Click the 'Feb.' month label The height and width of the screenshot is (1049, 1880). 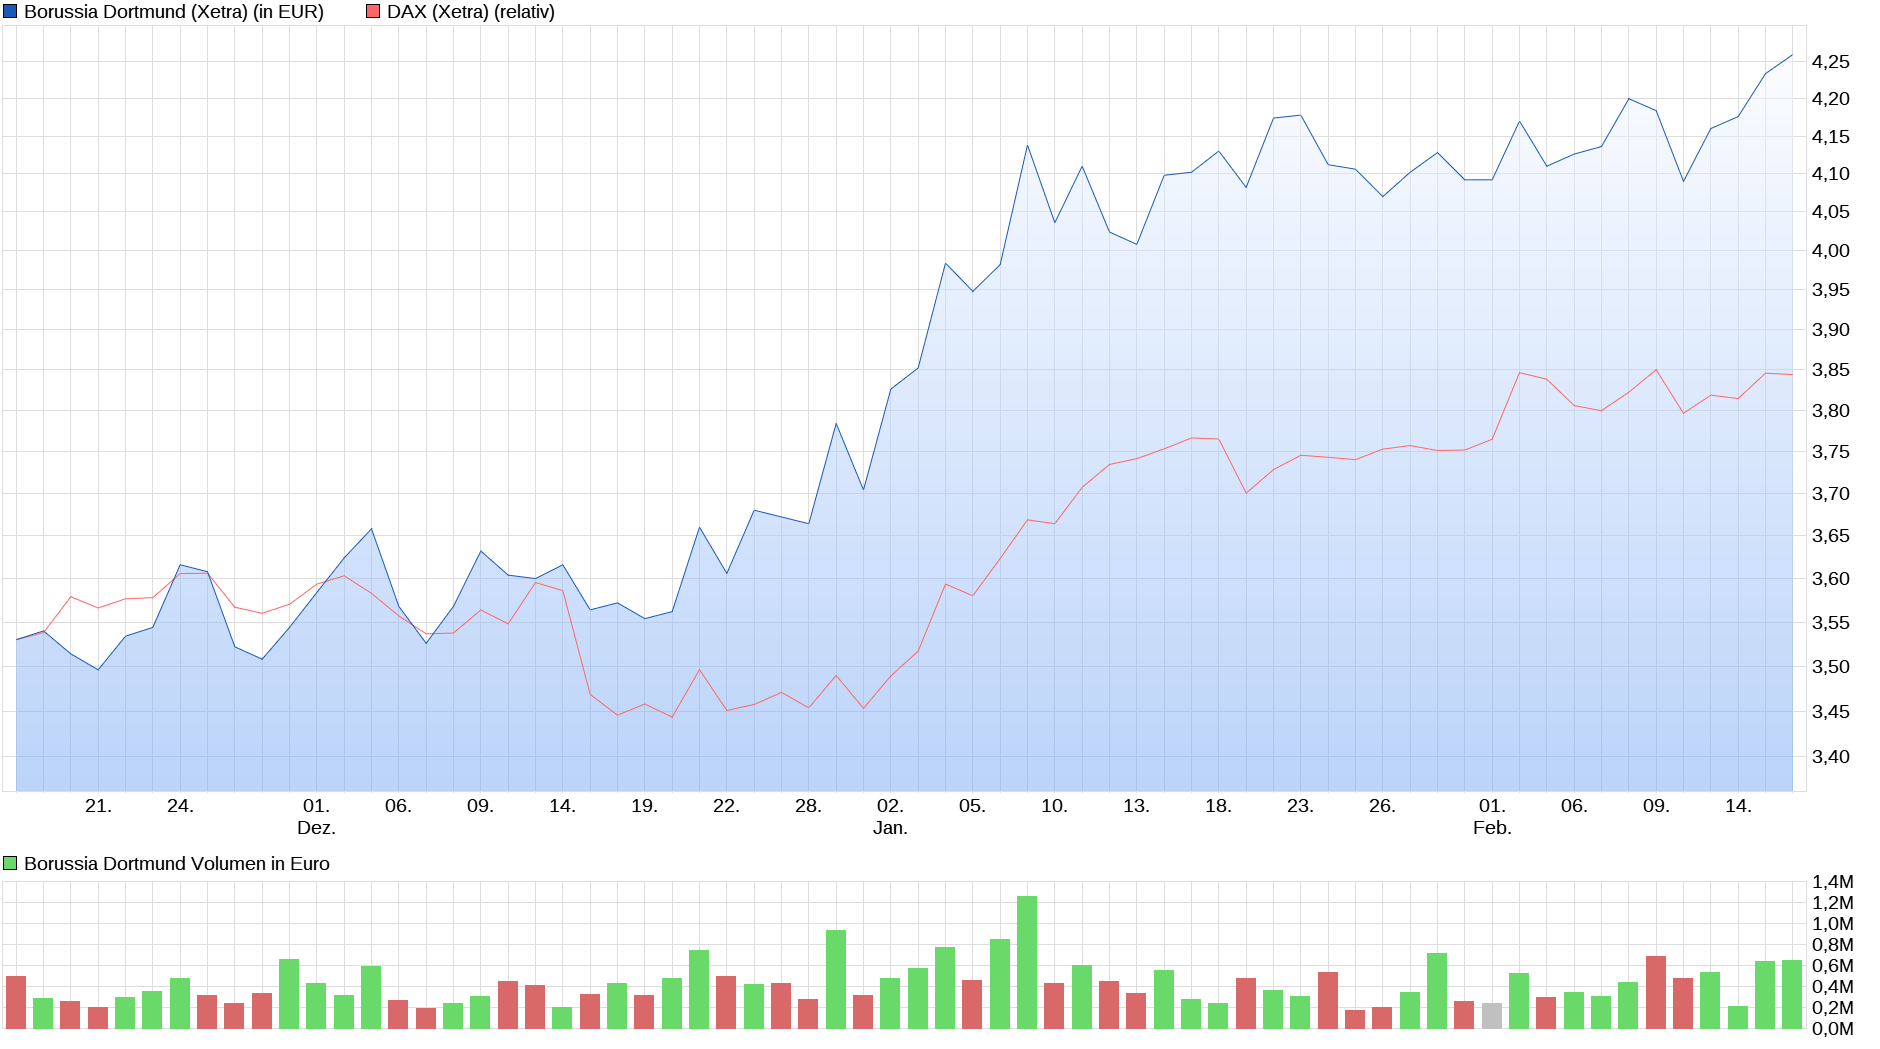coord(1492,828)
